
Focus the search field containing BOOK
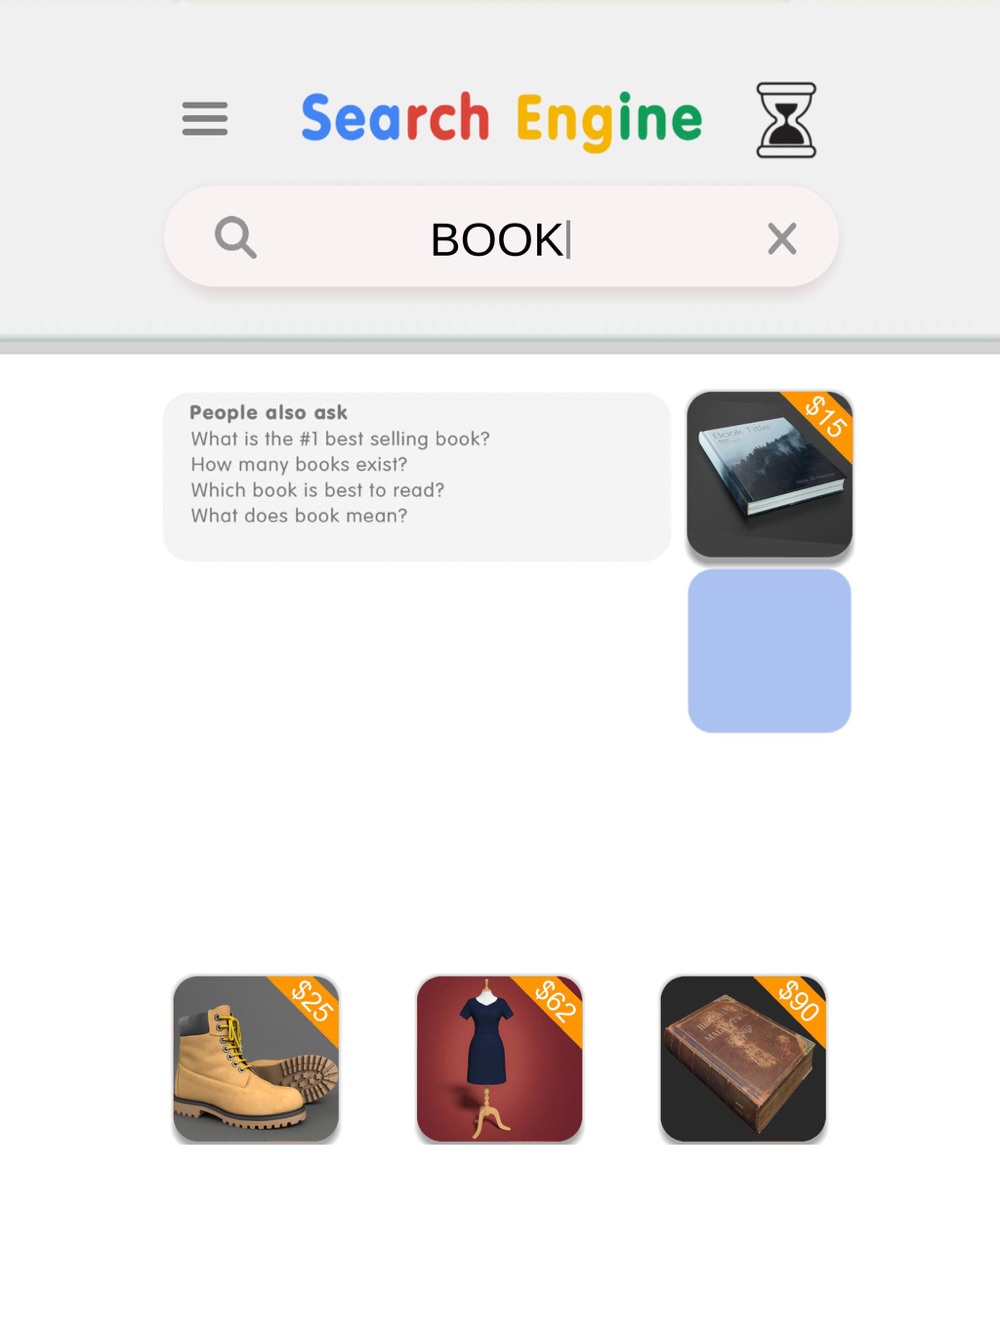point(501,237)
